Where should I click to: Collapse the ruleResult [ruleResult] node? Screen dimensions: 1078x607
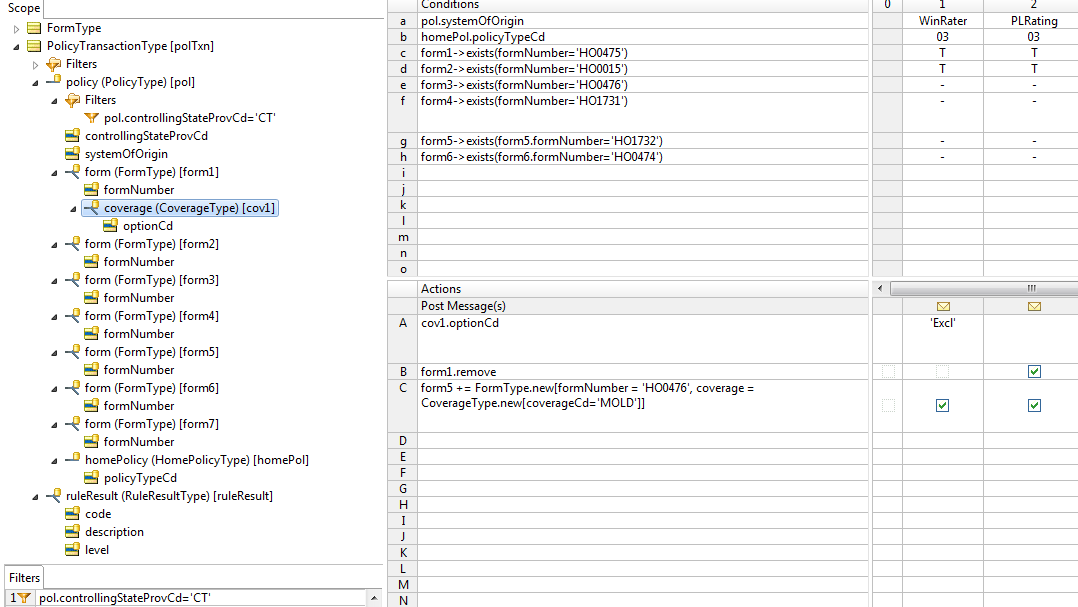(36, 496)
